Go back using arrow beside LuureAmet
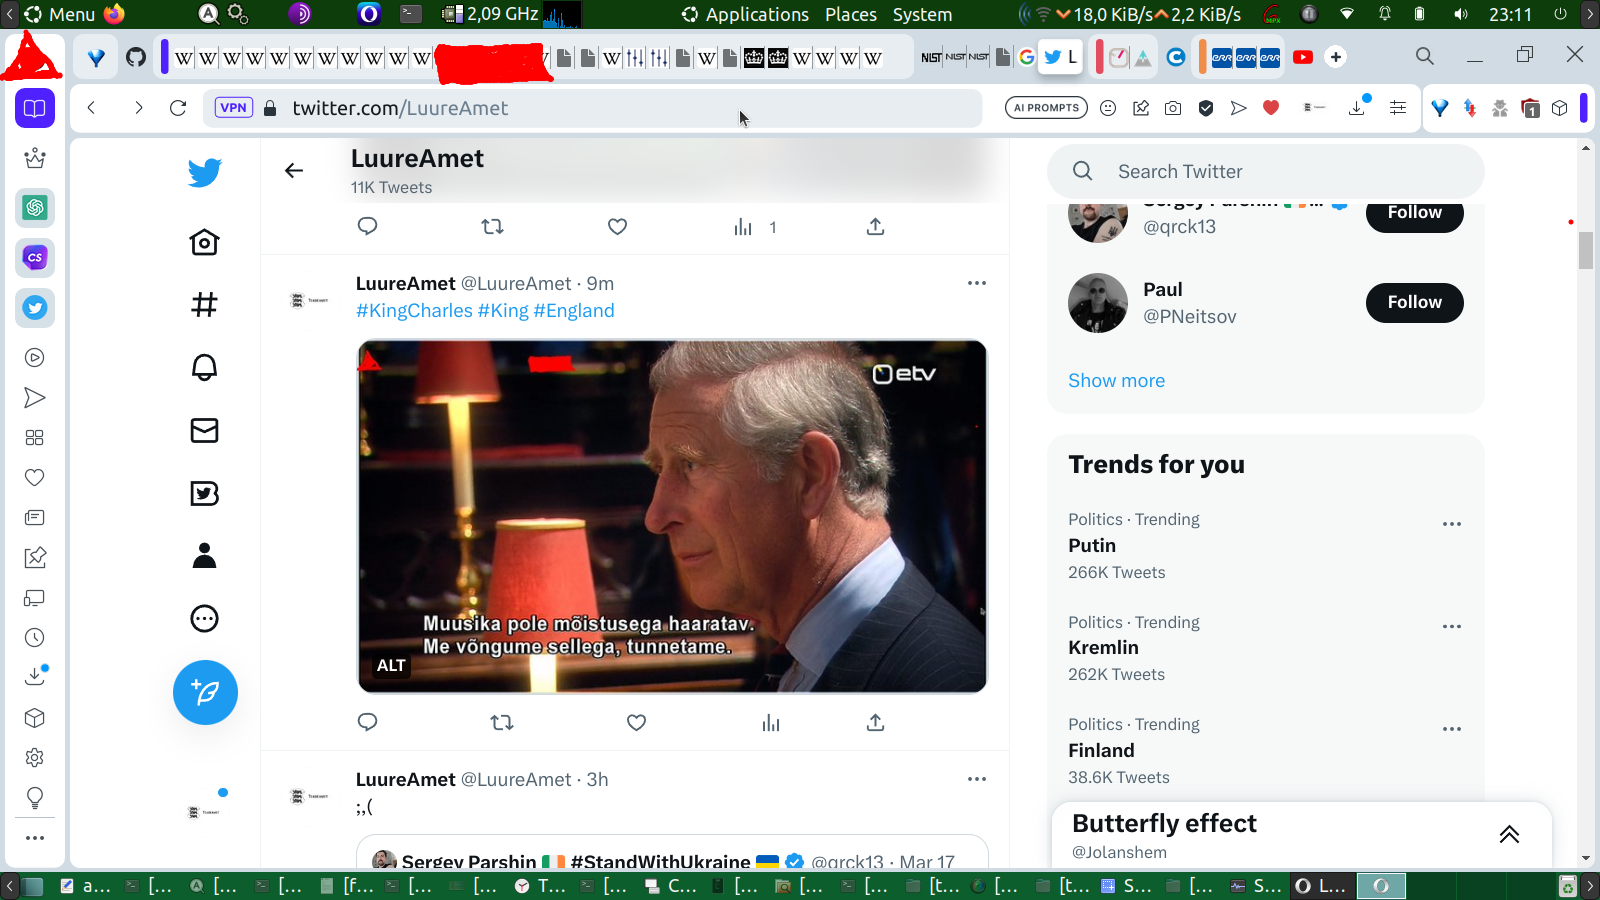 pos(294,171)
